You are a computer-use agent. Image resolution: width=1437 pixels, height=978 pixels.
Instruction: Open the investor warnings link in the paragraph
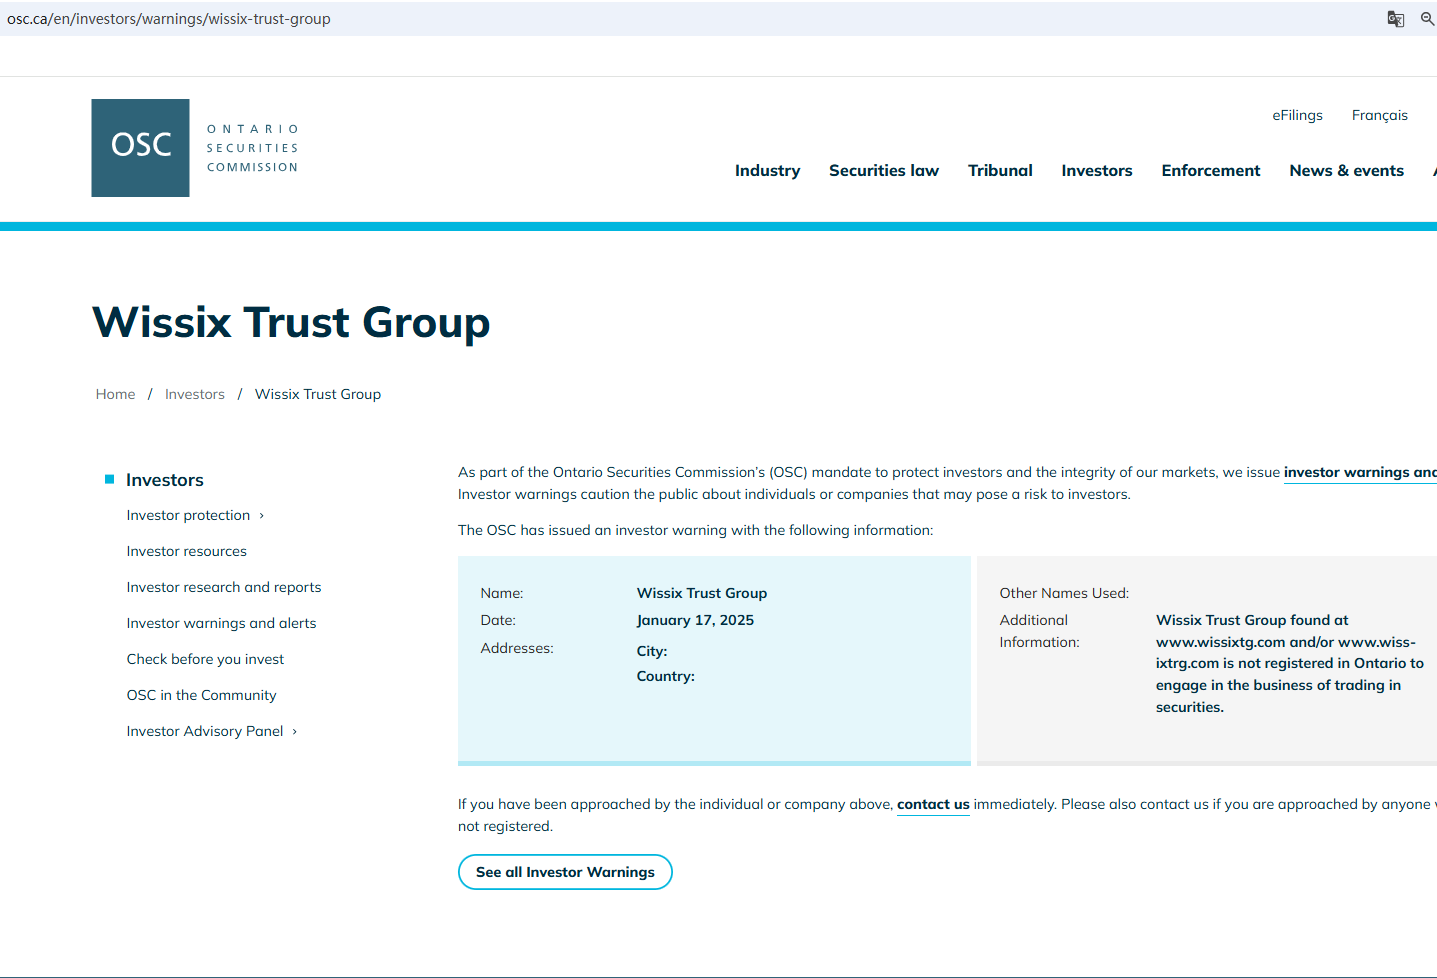(1360, 472)
